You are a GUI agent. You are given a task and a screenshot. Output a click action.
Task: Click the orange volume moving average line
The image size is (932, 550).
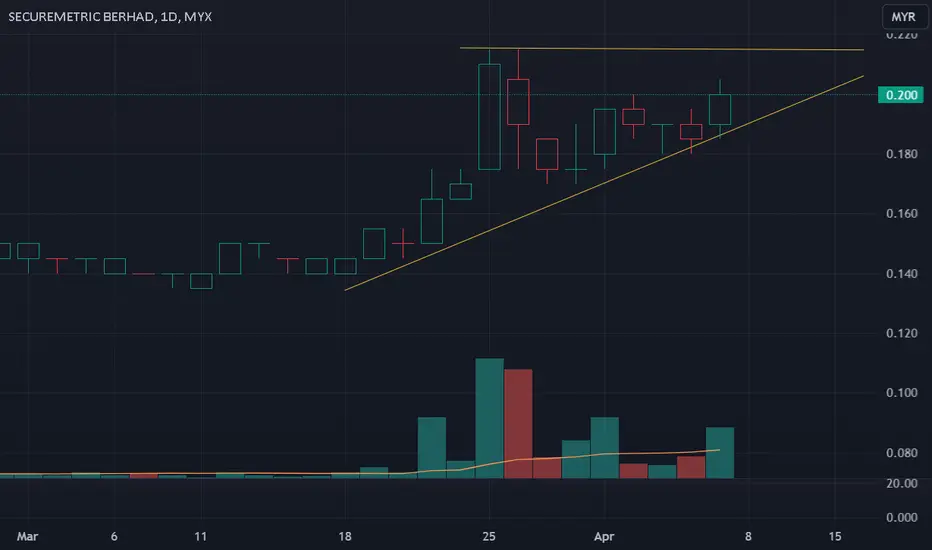[x=360, y=473]
